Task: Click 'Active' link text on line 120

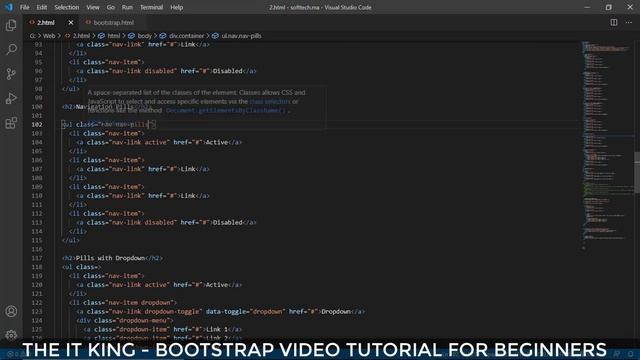Action: pos(217,285)
